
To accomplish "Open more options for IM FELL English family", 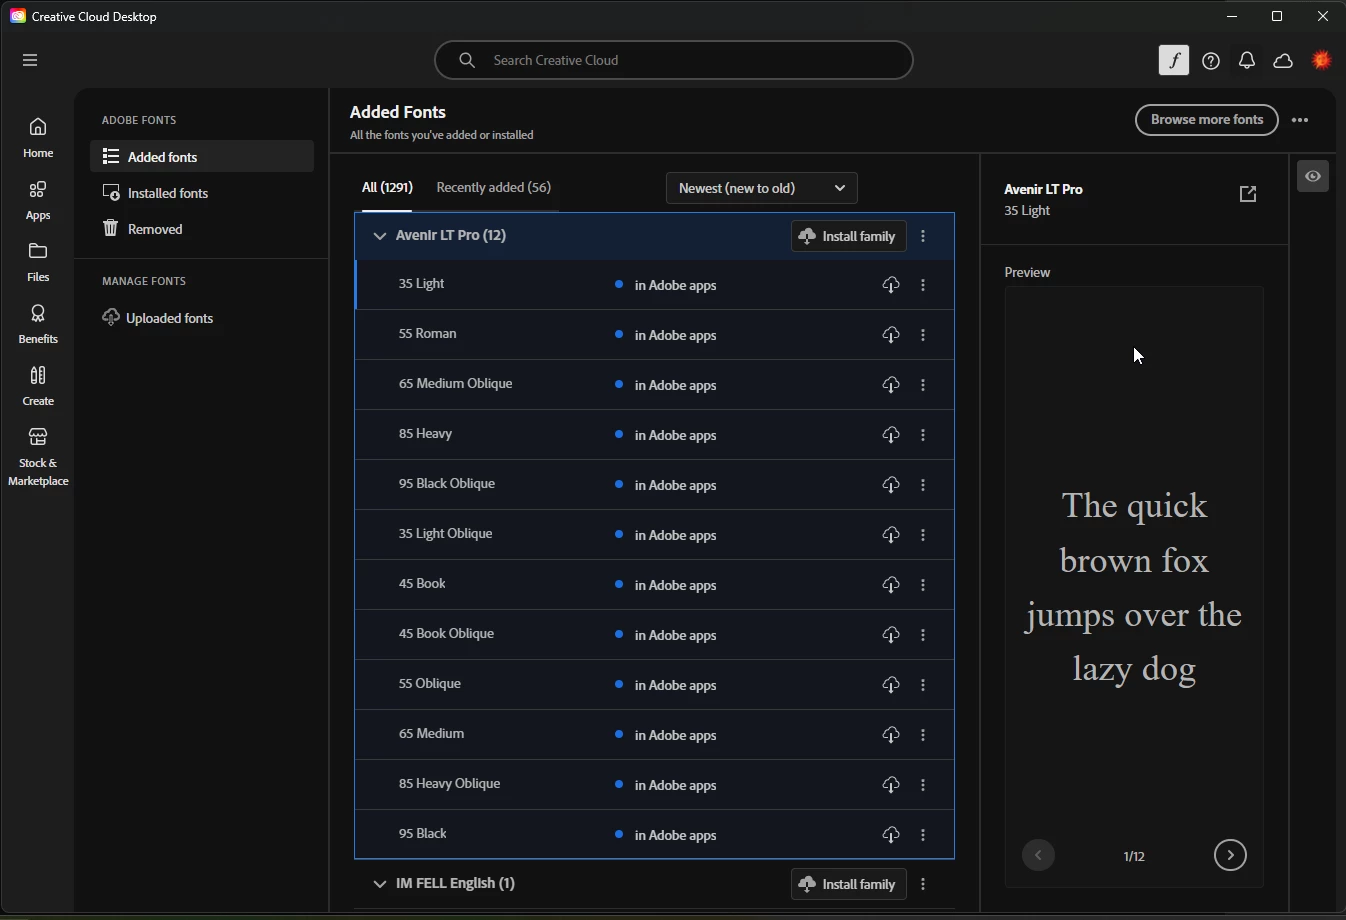I will pyautogui.click(x=923, y=885).
